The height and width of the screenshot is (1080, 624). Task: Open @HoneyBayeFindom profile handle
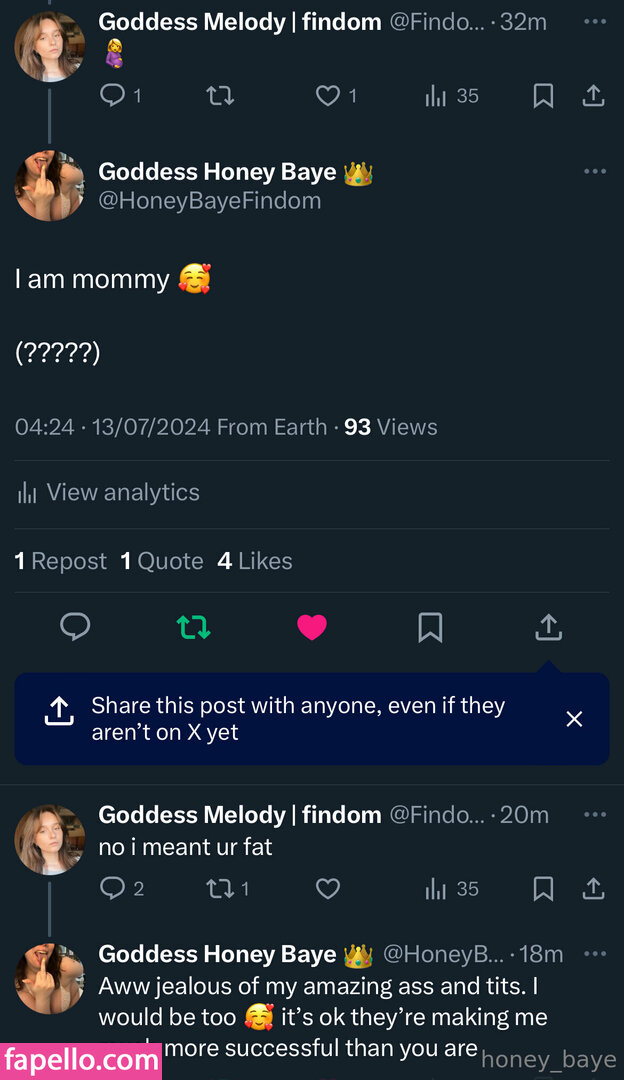click(x=209, y=201)
